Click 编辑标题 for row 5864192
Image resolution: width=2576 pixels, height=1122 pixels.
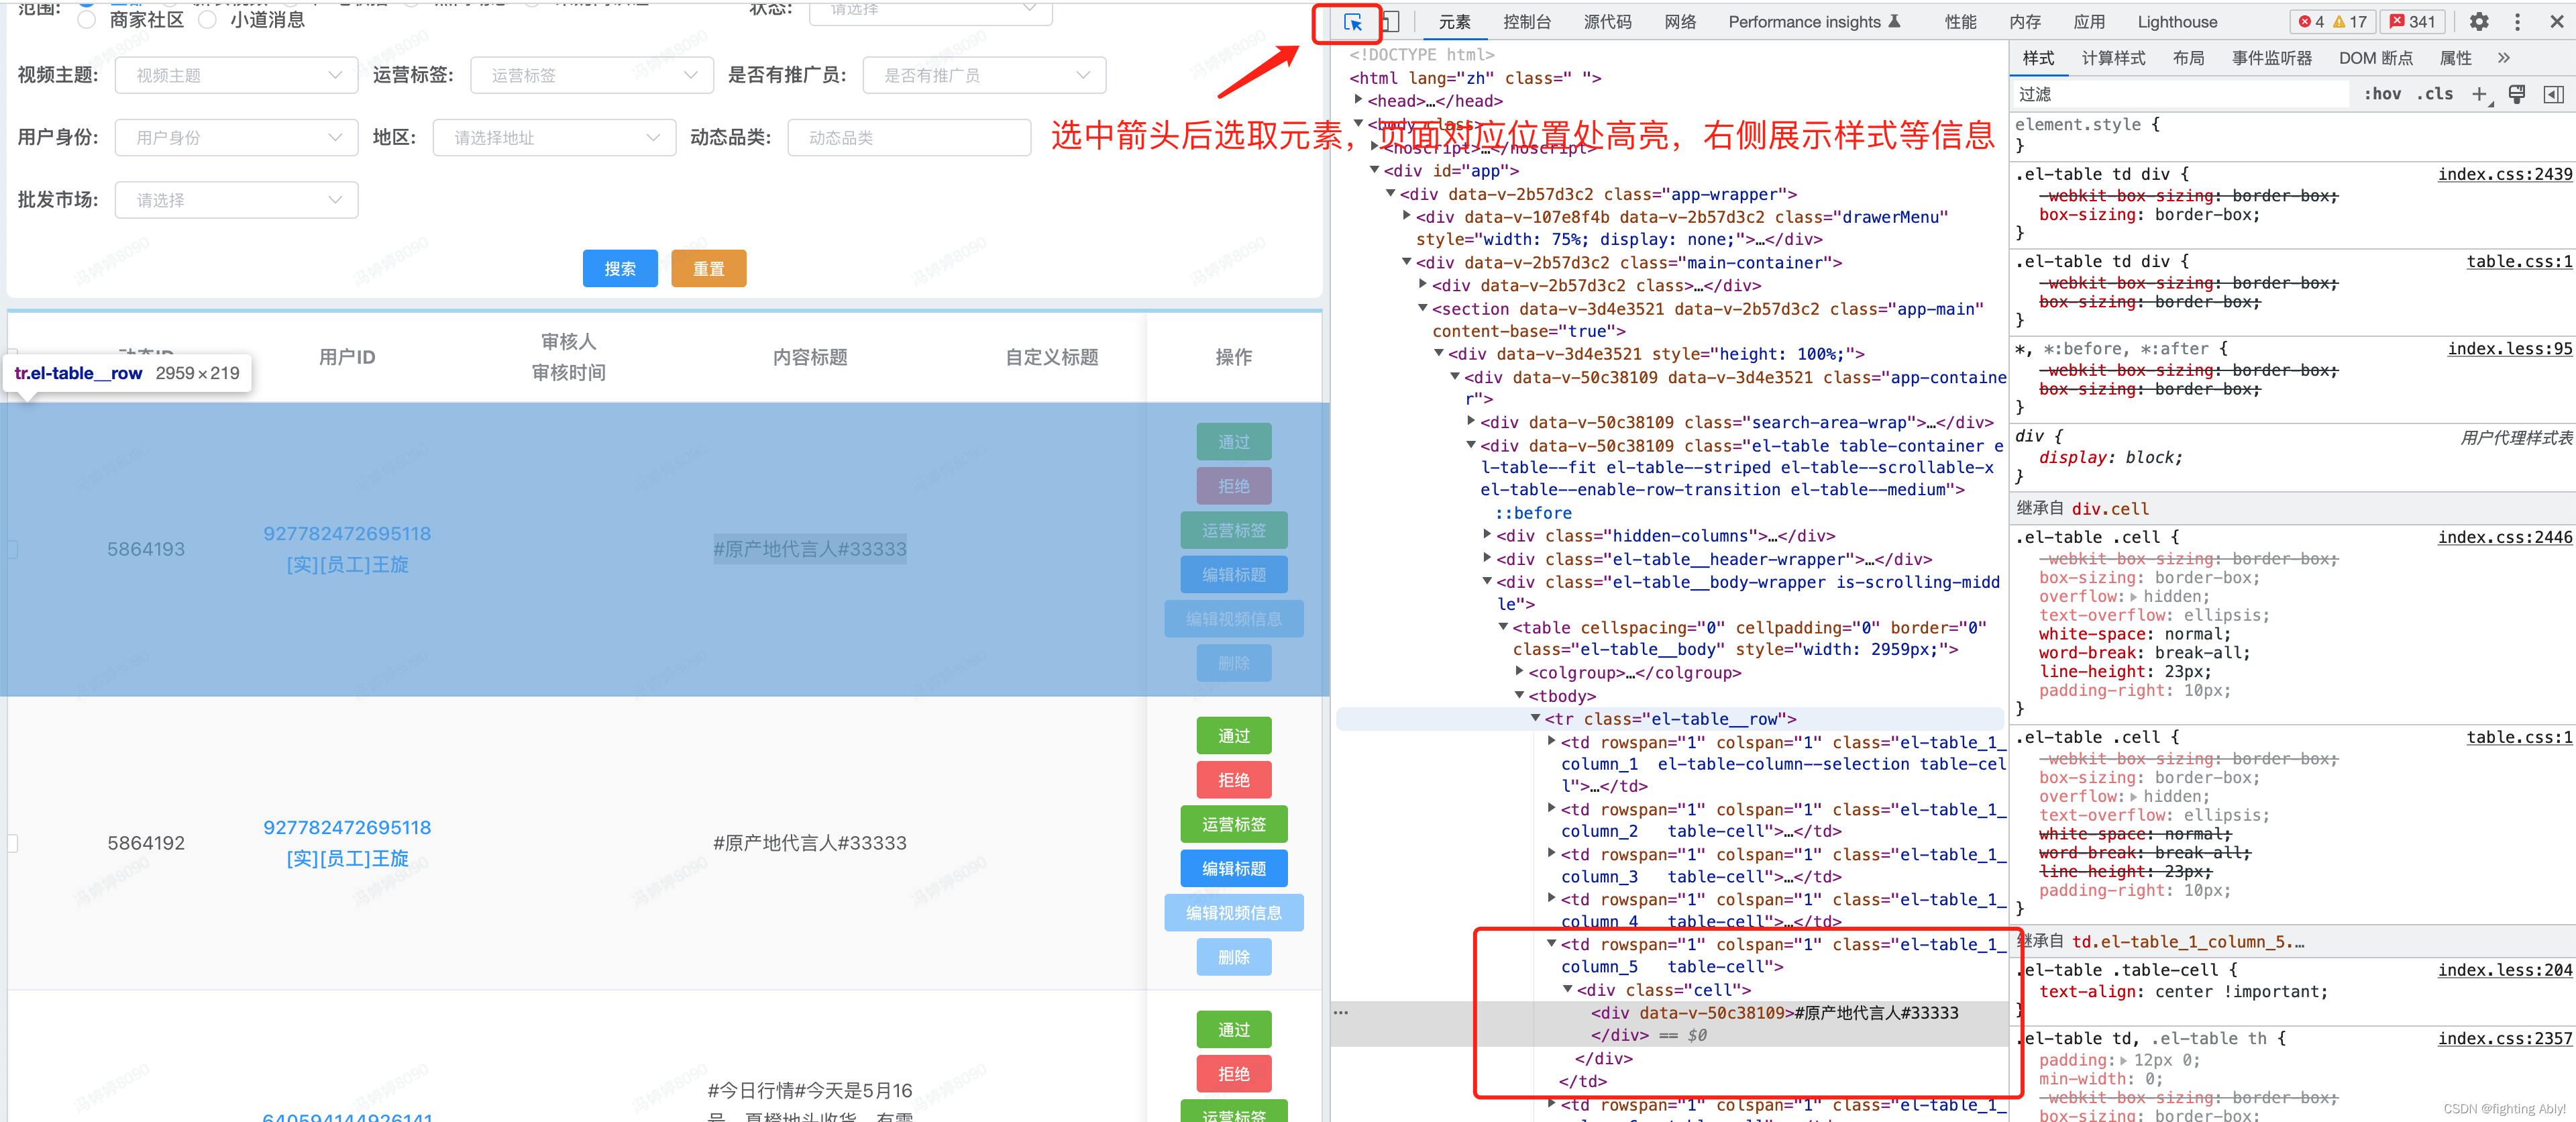[x=1233, y=868]
